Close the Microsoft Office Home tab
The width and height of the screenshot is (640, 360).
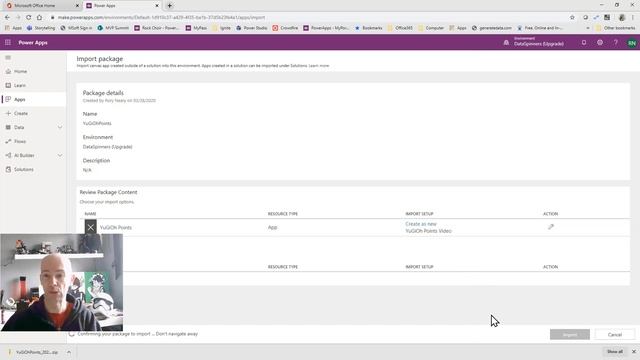(x=77, y=6)
